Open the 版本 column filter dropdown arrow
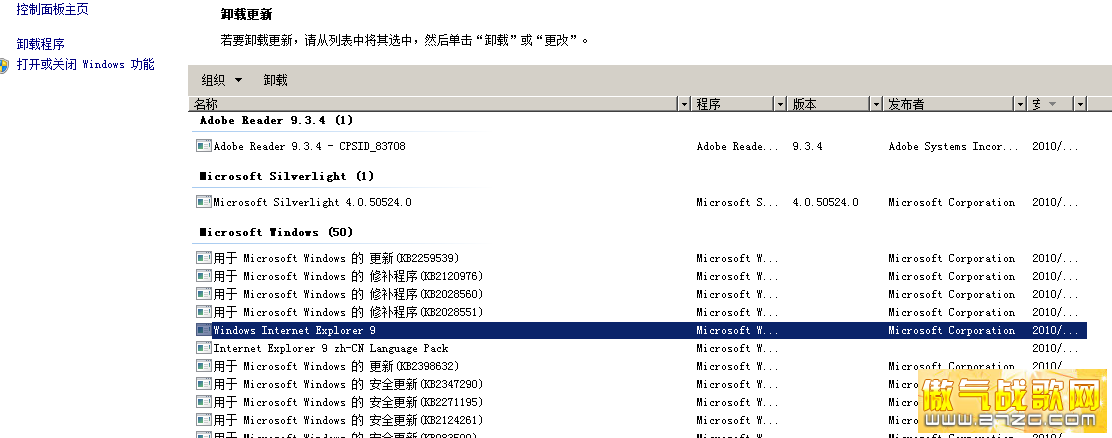This screenshot has height=438, width=1112. 876,104
